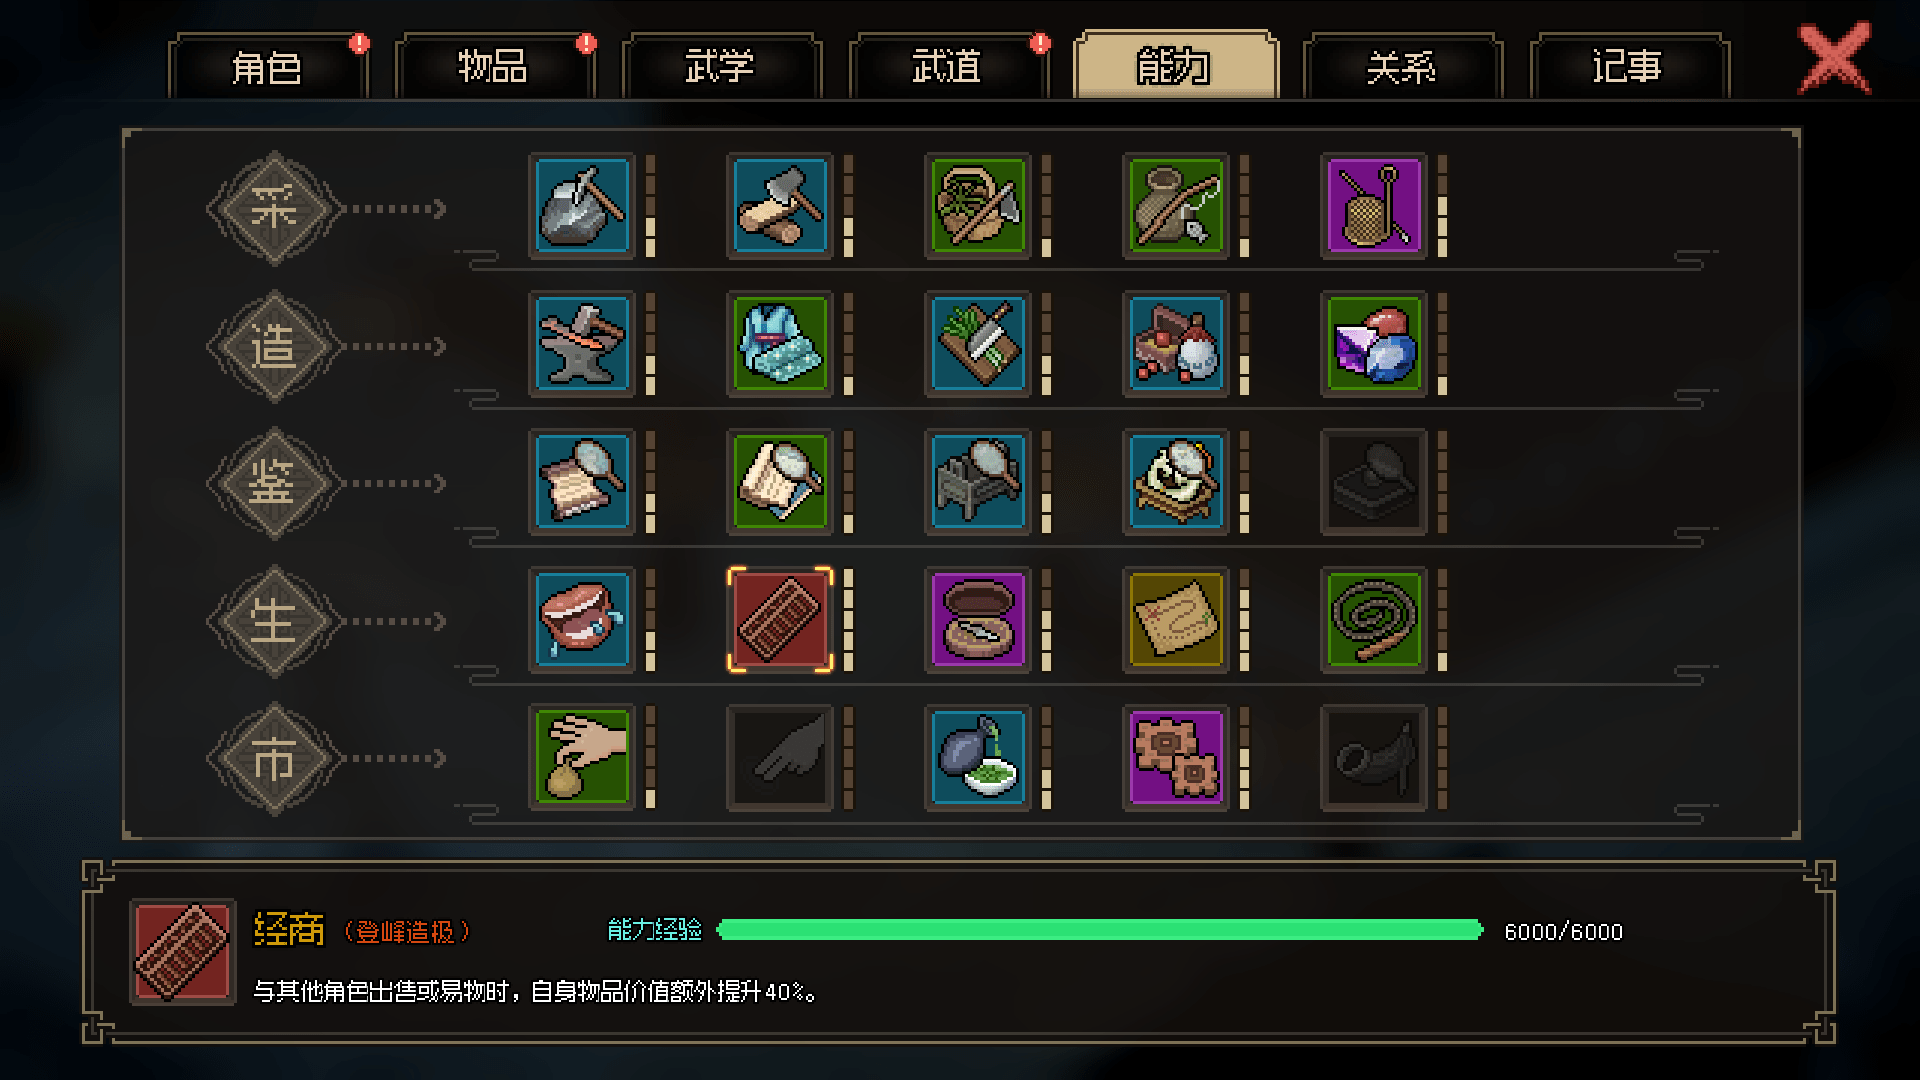Open the 武学 tab
Viewport: 1920px width, 1080px height.
tap(720, 67)
